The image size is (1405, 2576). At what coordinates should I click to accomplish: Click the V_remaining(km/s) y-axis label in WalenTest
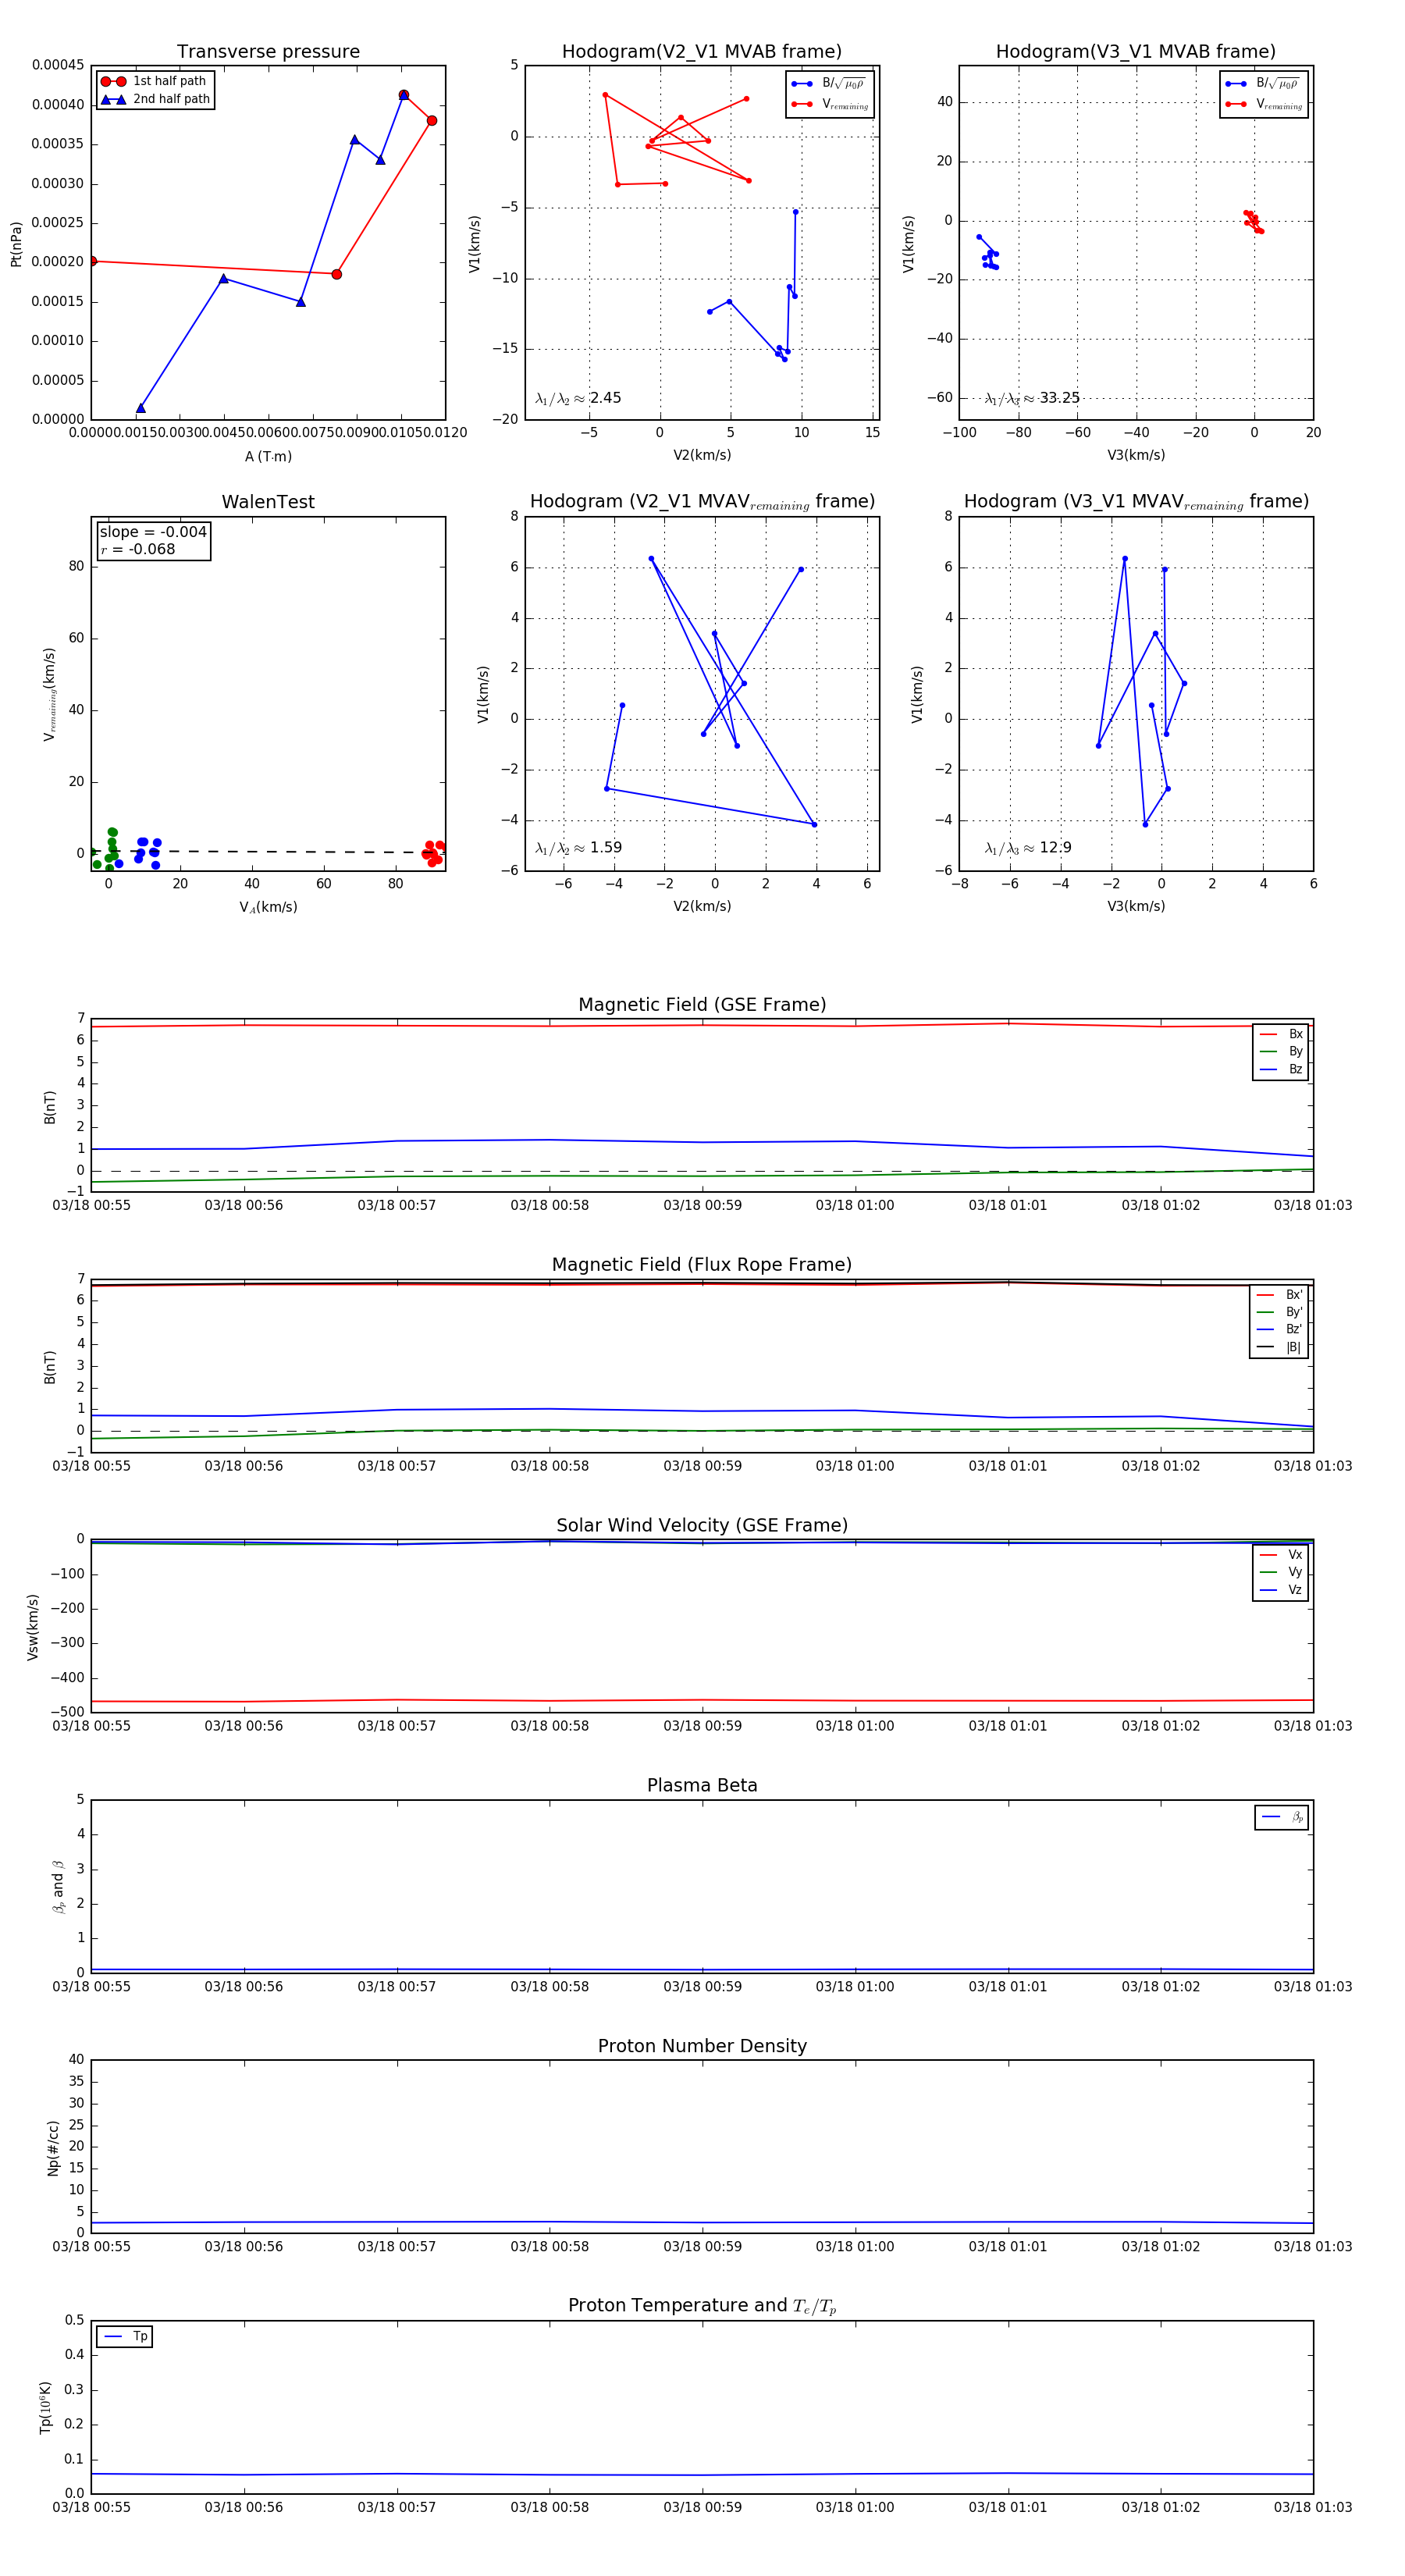point(49,694)
